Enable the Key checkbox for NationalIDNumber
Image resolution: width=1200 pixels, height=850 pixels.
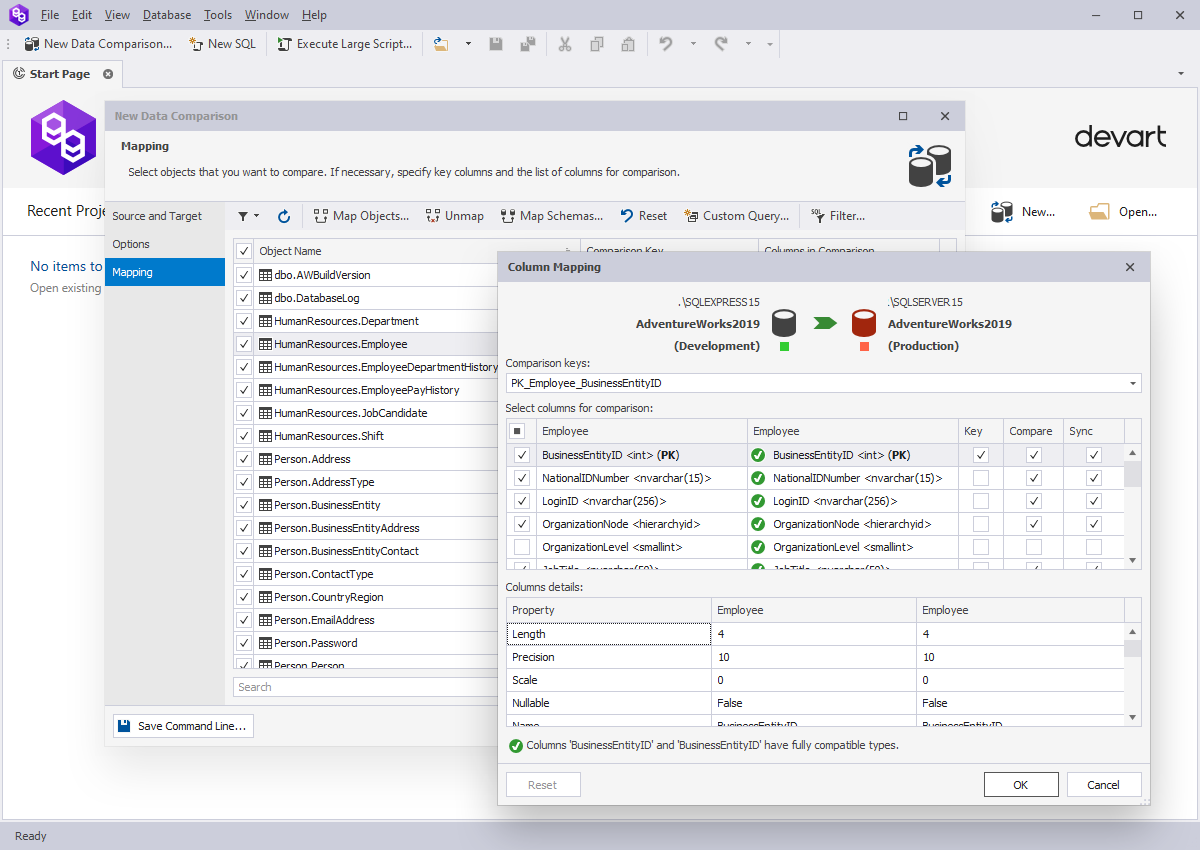(980, 477)
